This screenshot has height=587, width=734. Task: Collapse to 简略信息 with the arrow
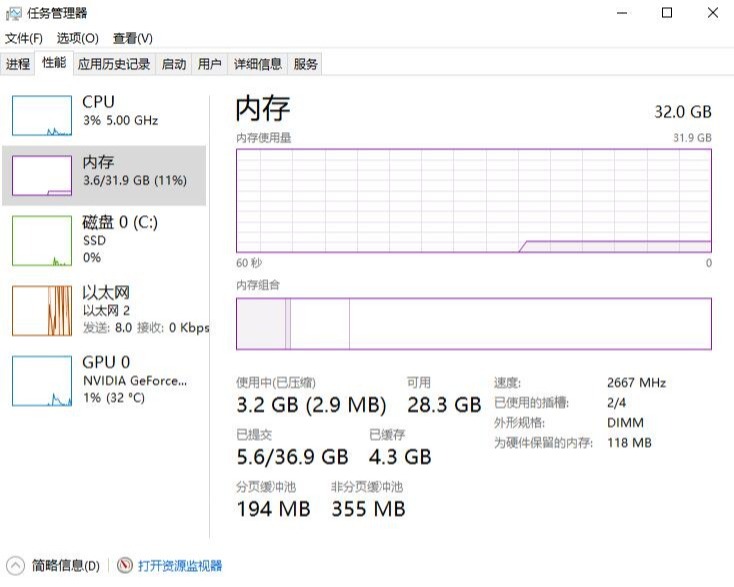coord(15,566)
